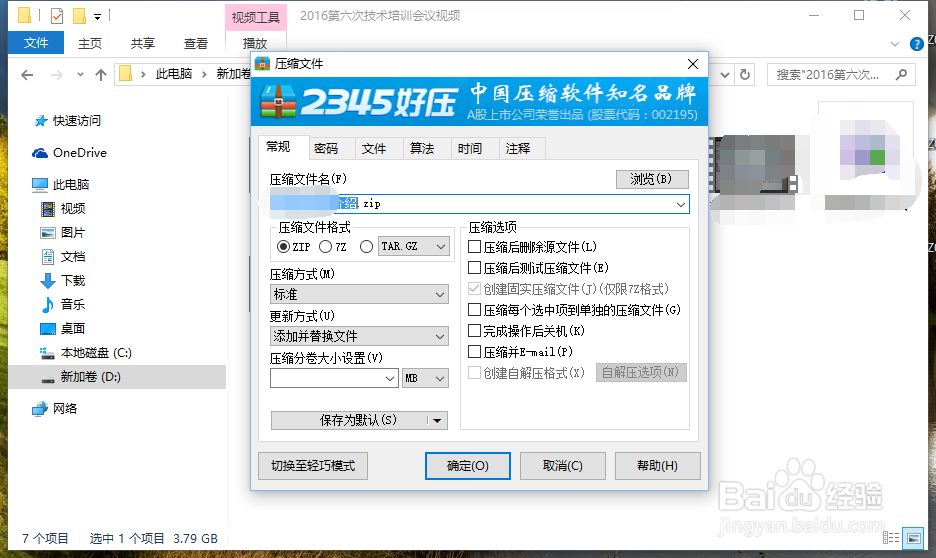
Task: Open 图片 folder icon in sidebar
Action: click(x=48, y=233)
